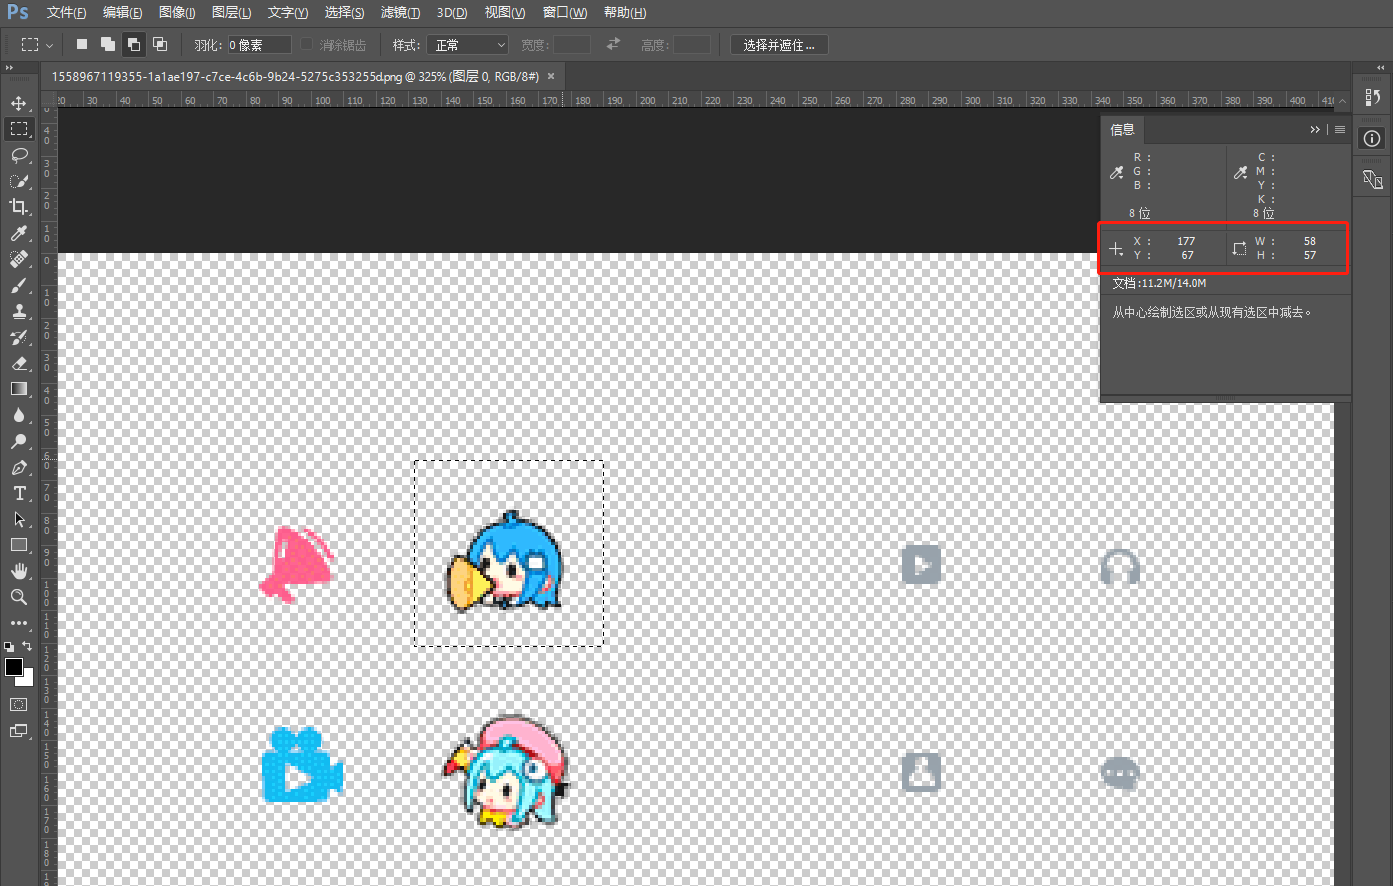This screenshot has height=886, width=1393.
Task: Open XY coordinate units crosshair options
Action: click(1117, 248)
